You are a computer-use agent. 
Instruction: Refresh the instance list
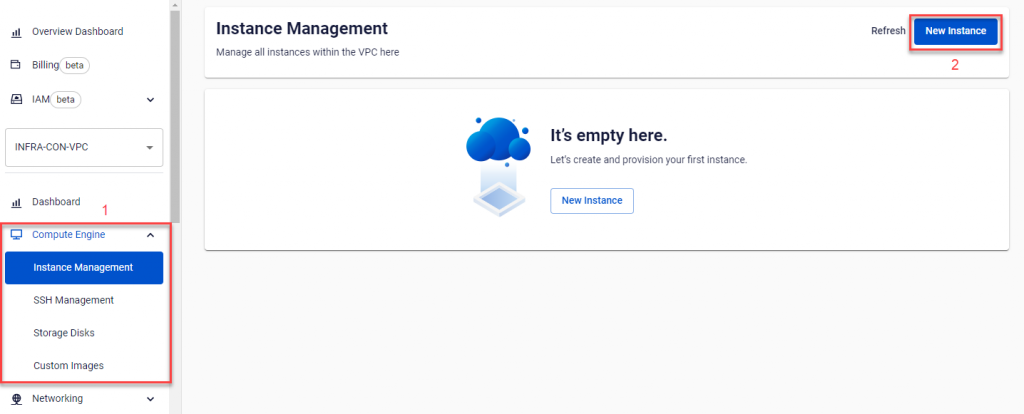coord(888,31)
